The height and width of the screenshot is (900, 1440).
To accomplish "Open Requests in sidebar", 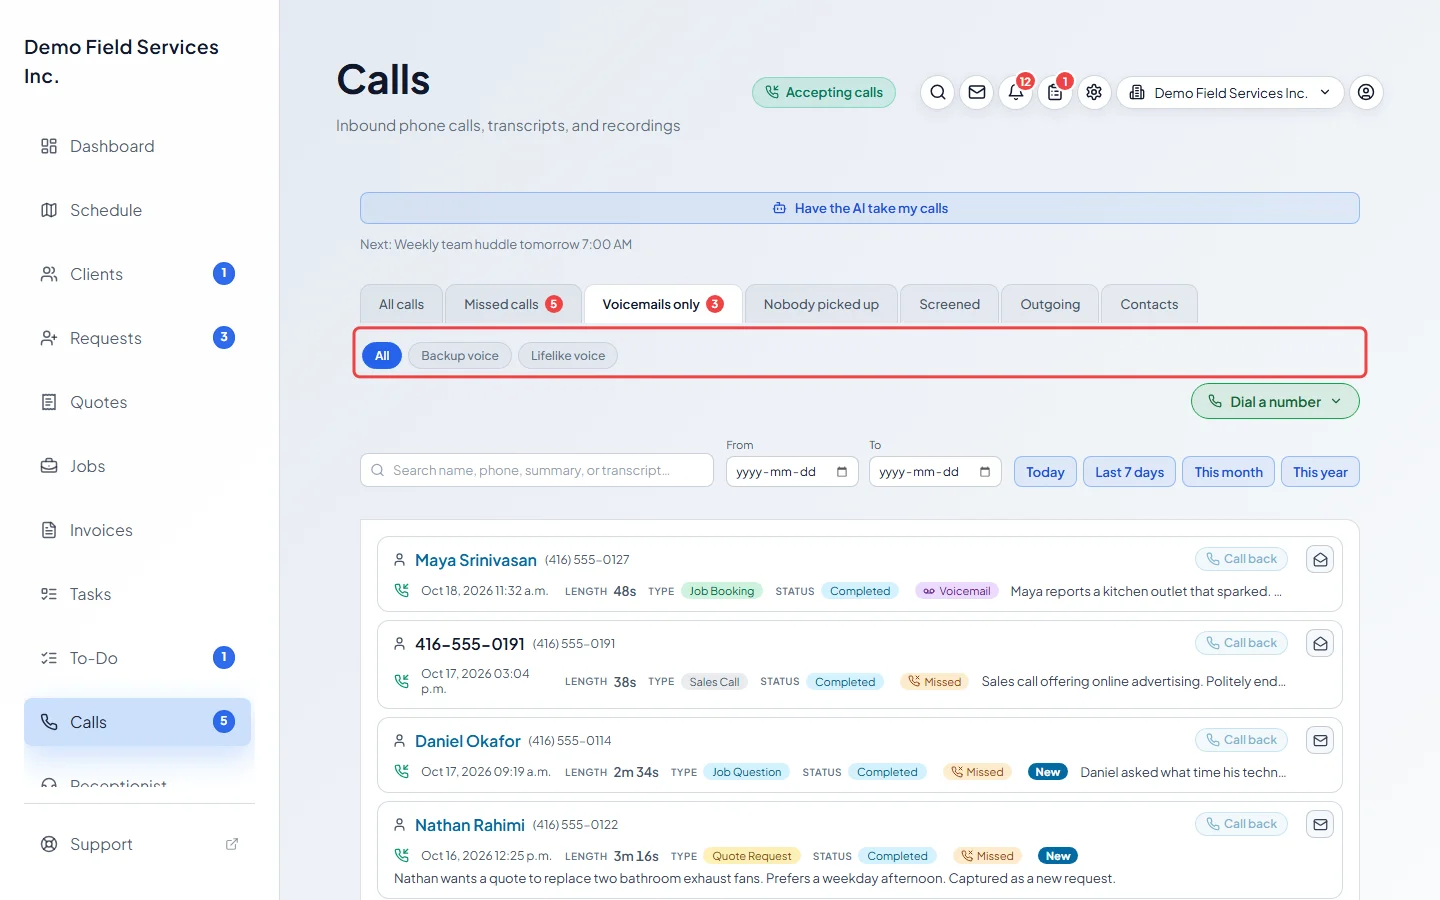I will pyautogui.click(x=138, y=338).
